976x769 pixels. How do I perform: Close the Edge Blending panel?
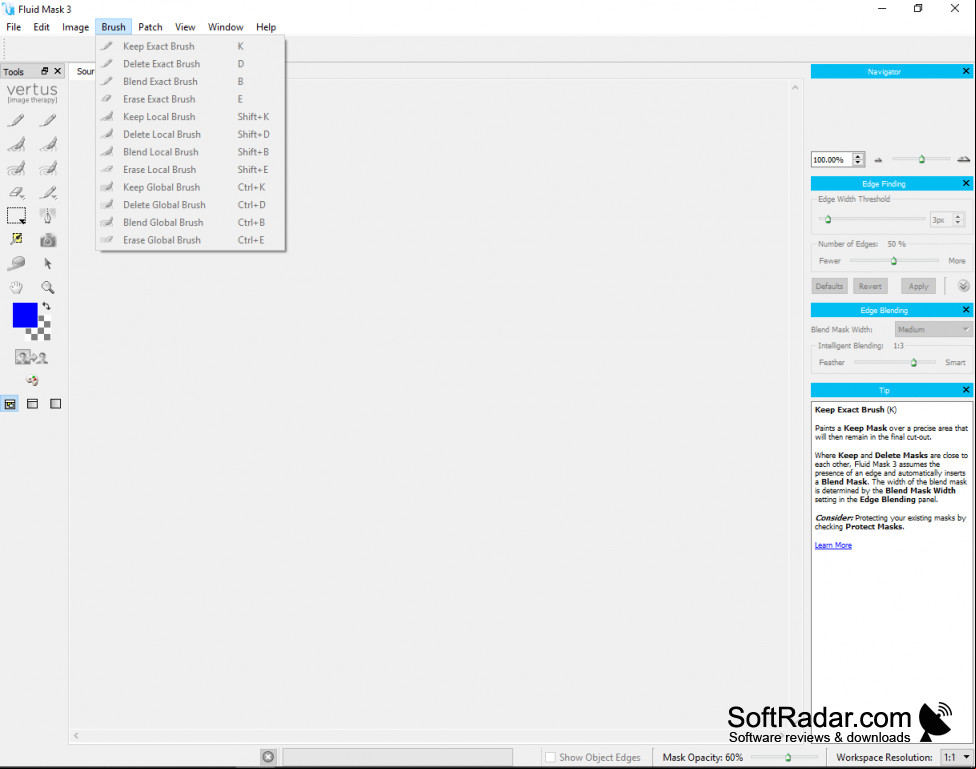coord(966,310)
